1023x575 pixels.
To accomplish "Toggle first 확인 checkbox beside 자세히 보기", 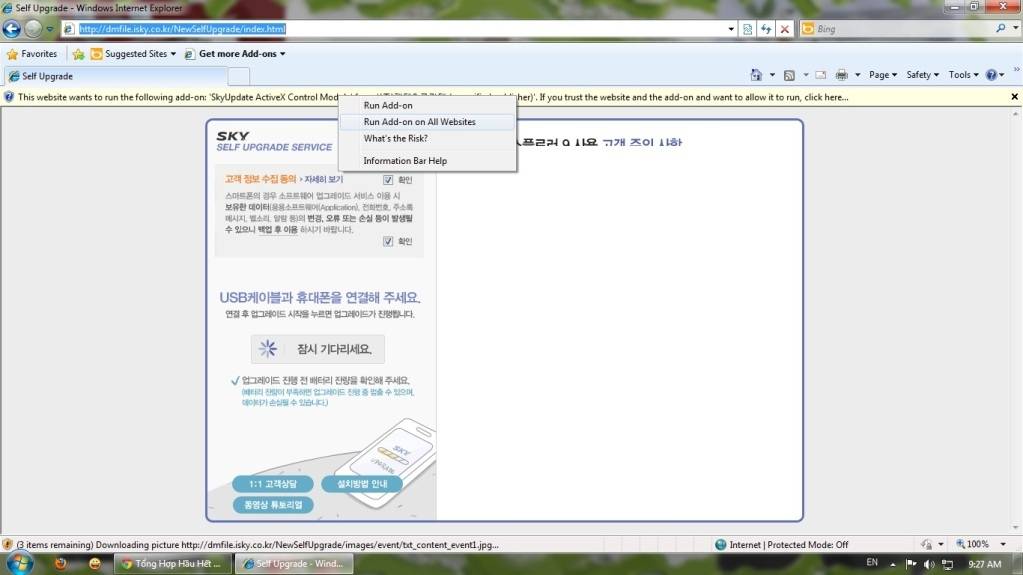I will coord(388,179).
